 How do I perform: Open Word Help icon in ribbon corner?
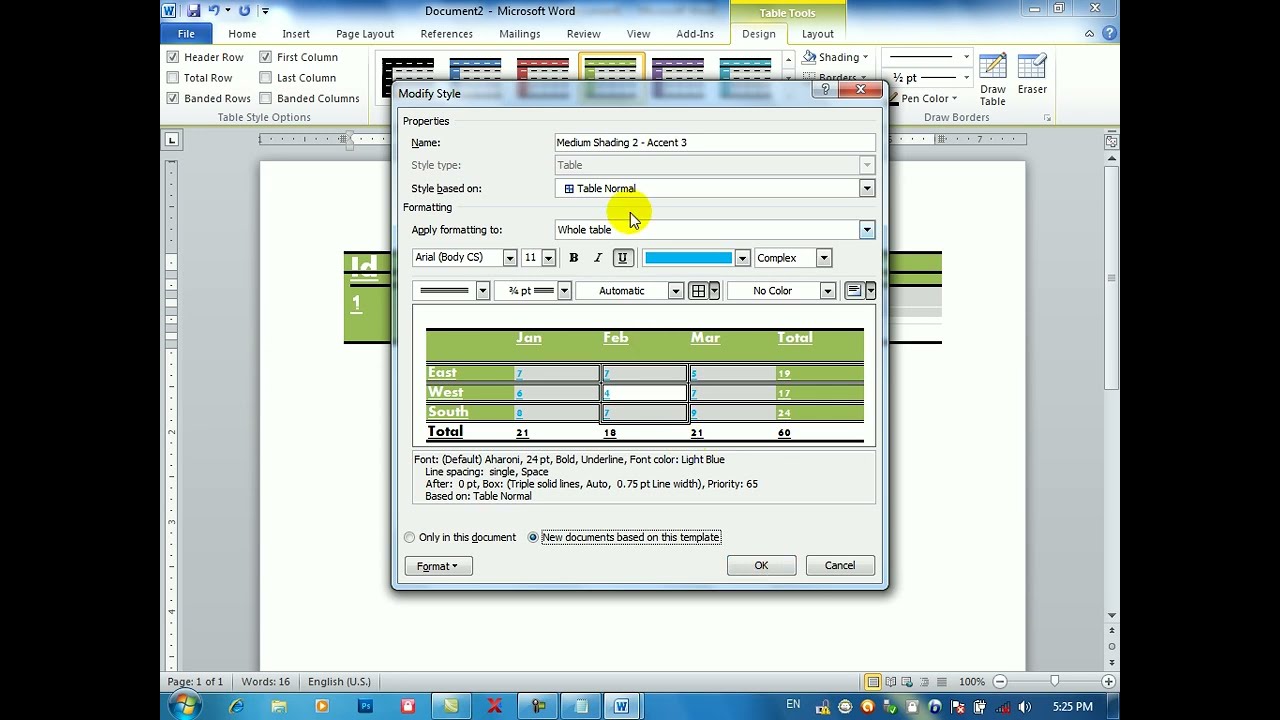[x=1109, y=33]
